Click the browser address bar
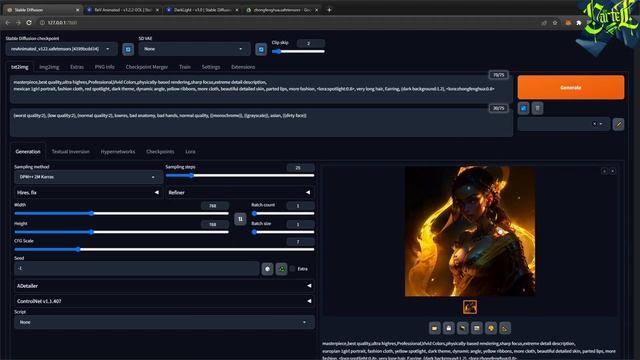The image size is (640, 360). (x=286, y=23)
